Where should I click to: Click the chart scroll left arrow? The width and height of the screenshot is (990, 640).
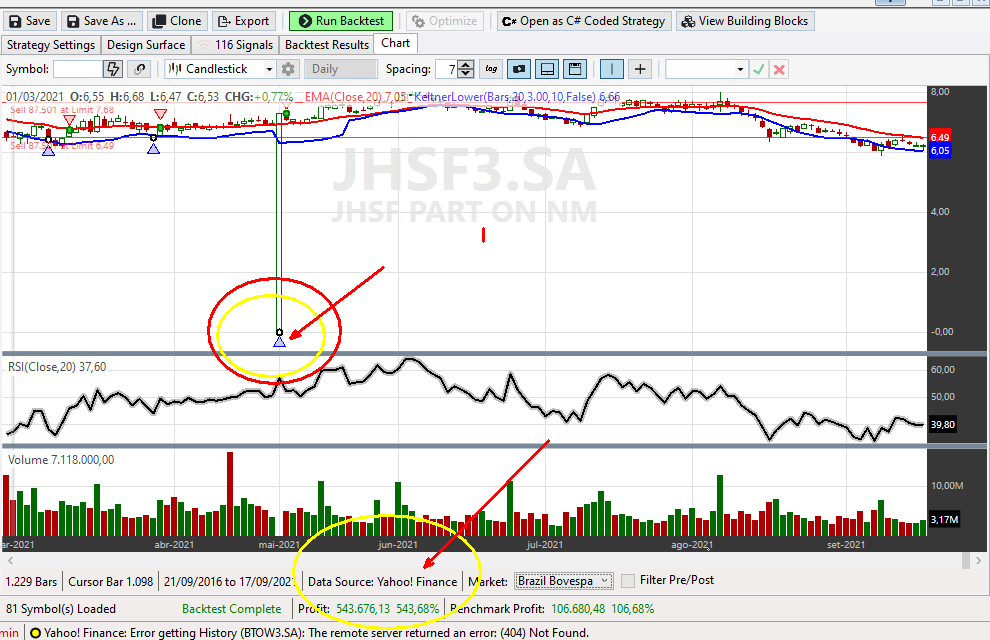(10, 560)
